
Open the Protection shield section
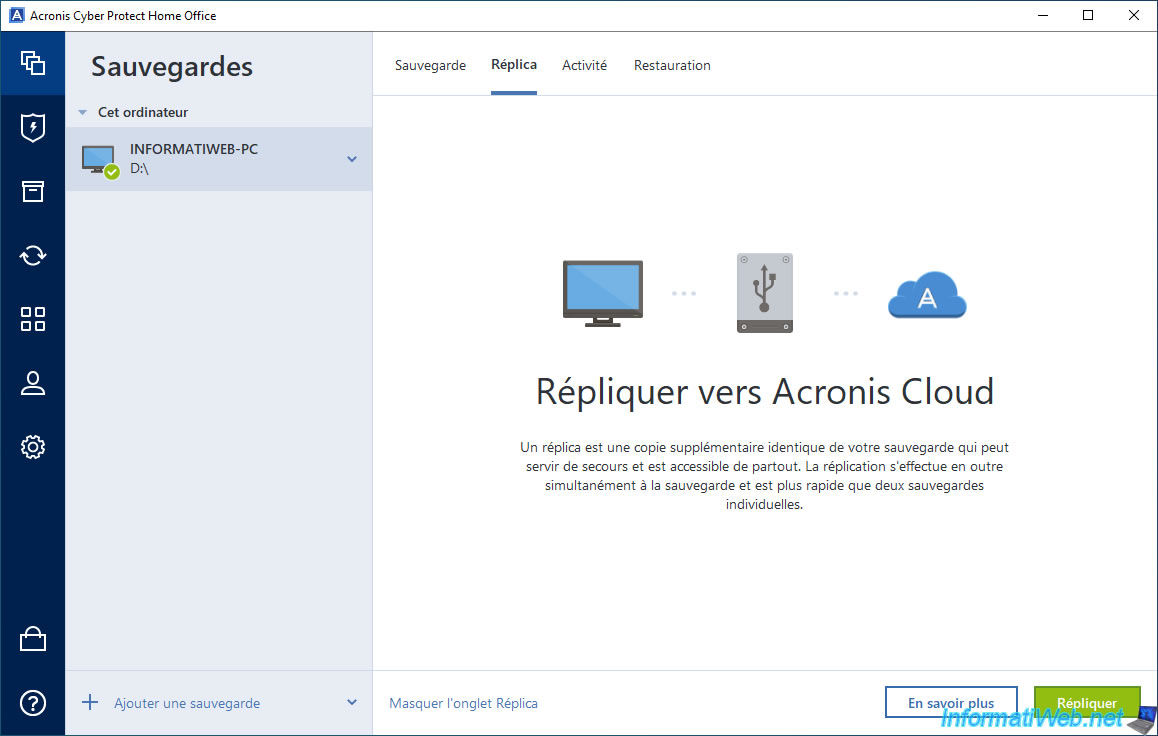click(x=32, y=127)
